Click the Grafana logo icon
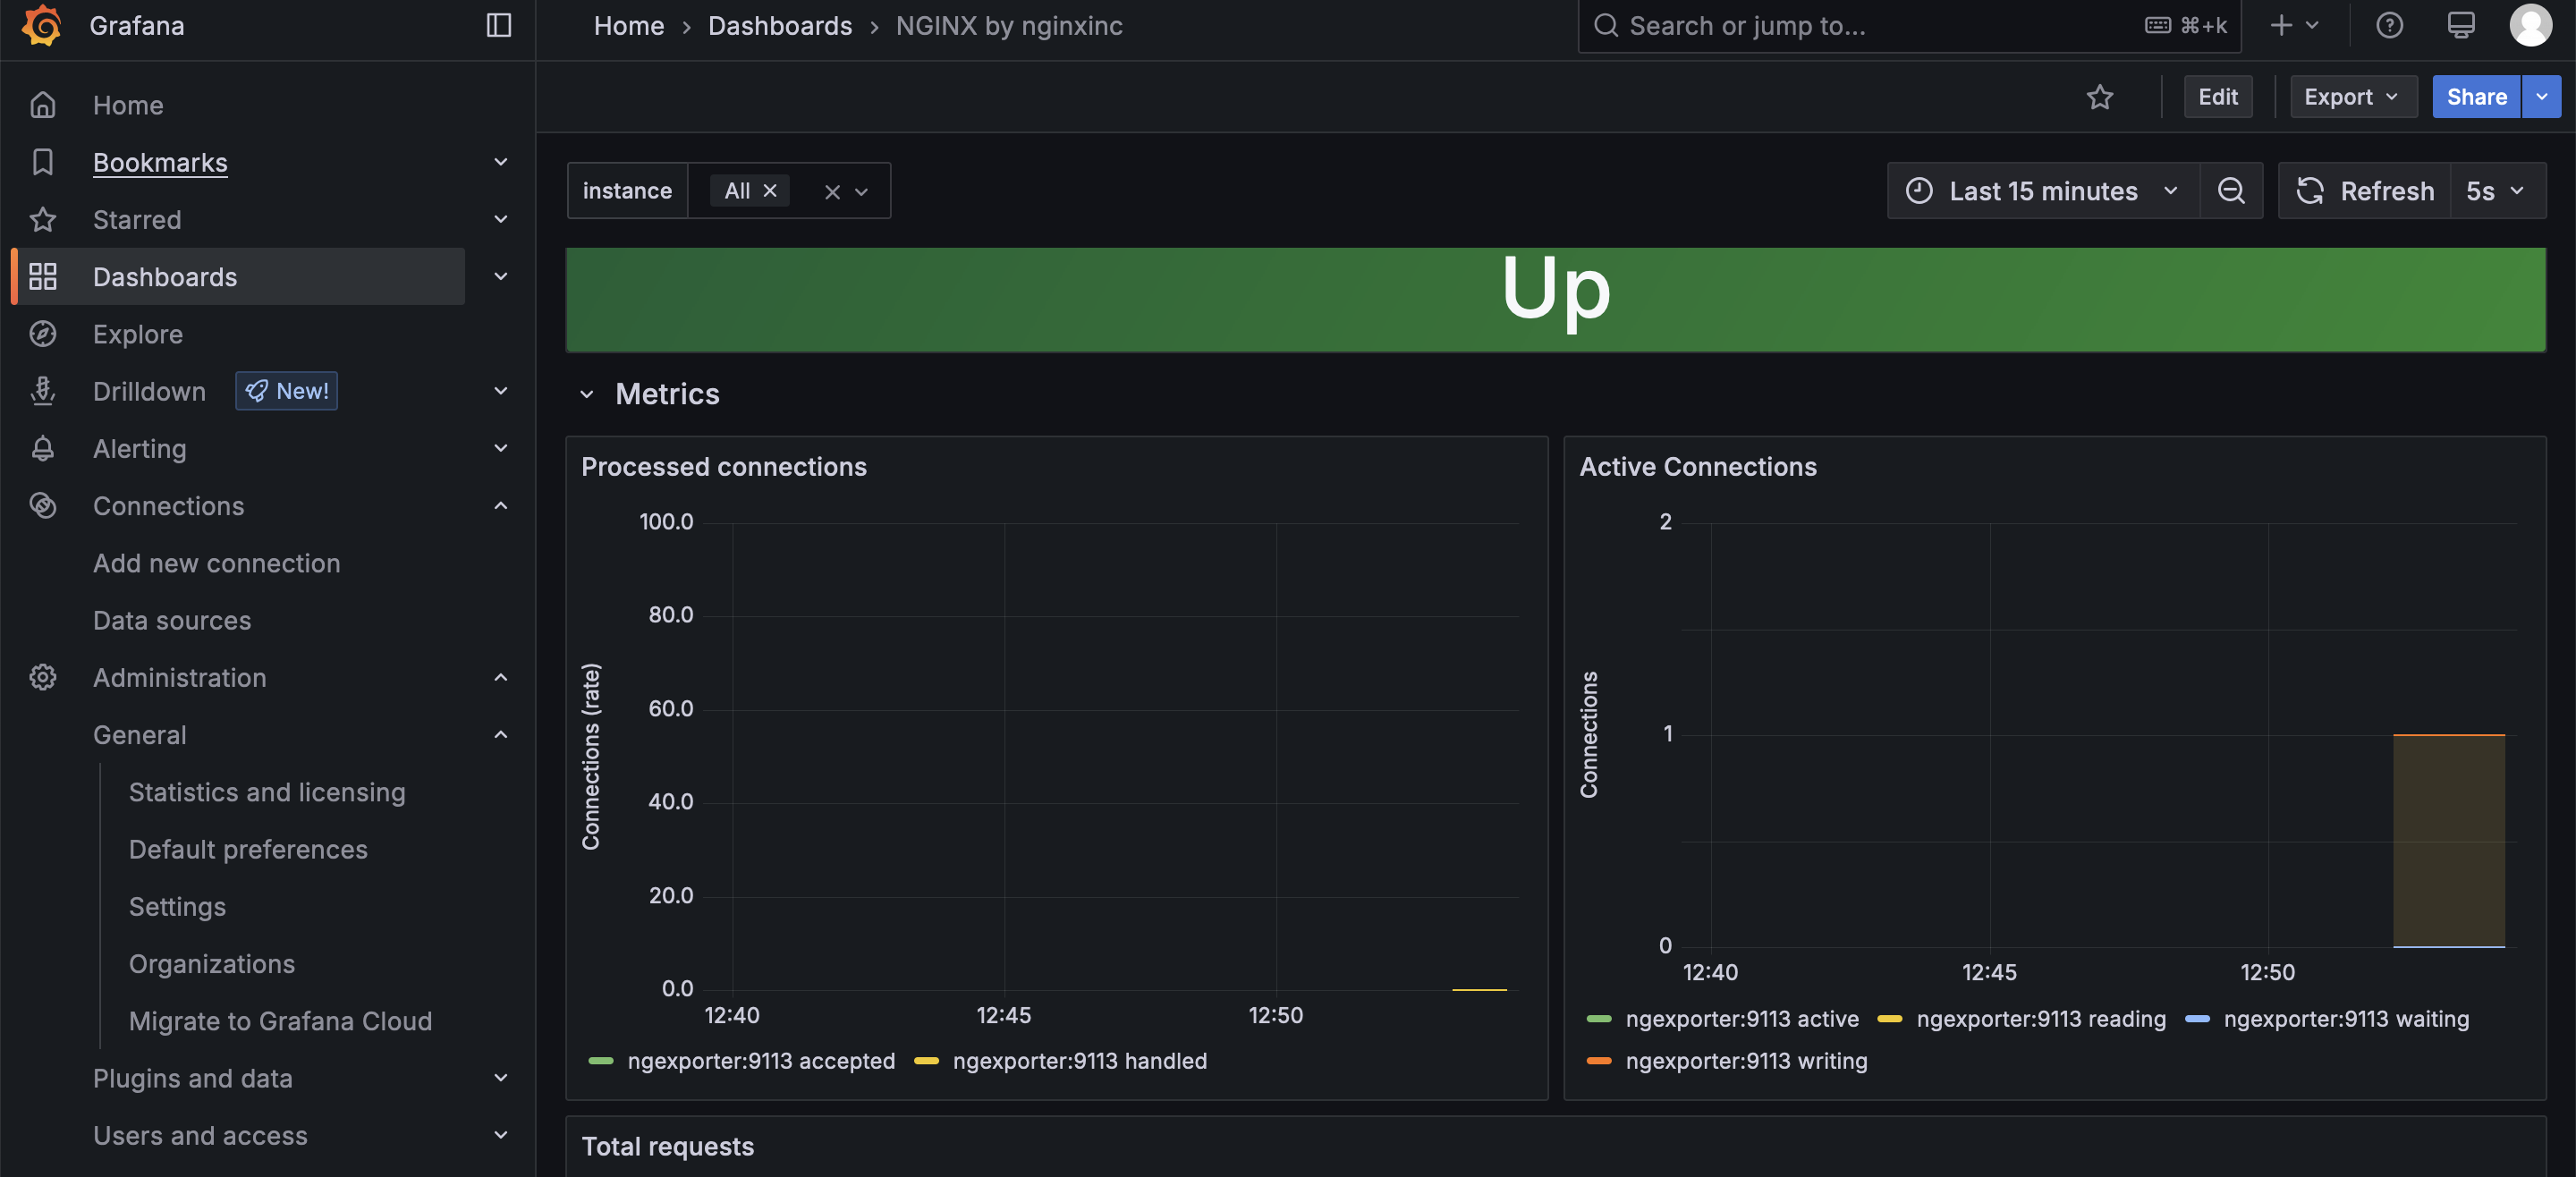 pos(41,25)
